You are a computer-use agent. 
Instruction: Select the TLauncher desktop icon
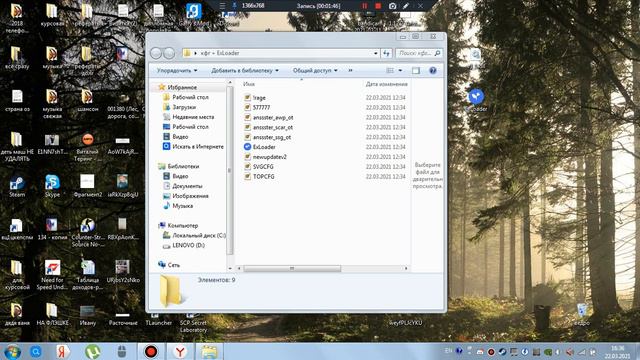tap(158, 319)
